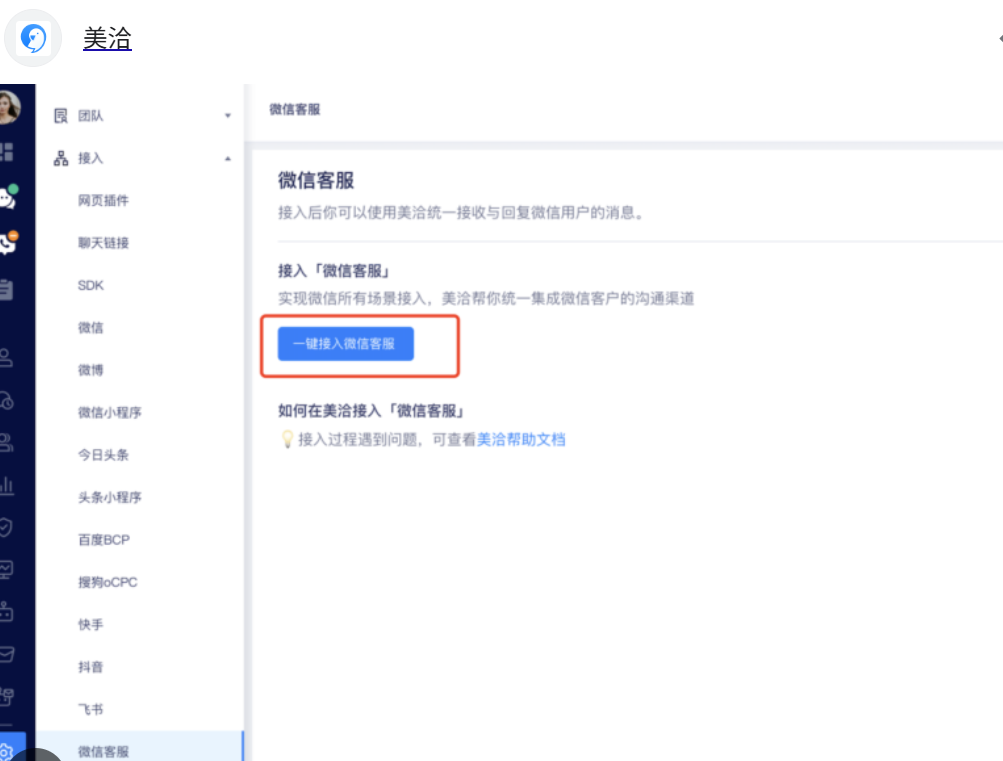Open the phone call icon with orange badge
Screen dimensions: 1003x761
[x=8, y=243]
